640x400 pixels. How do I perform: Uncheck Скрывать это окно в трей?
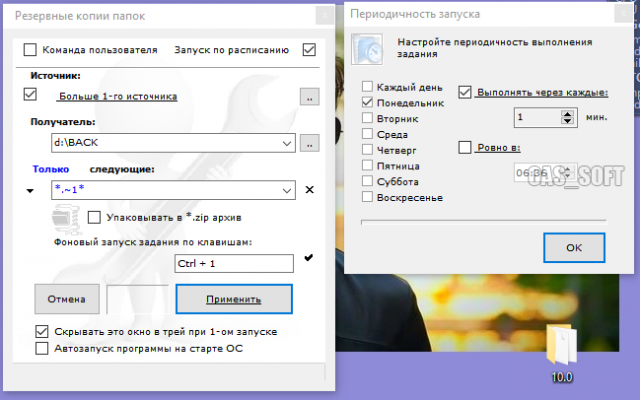(42, 331)
